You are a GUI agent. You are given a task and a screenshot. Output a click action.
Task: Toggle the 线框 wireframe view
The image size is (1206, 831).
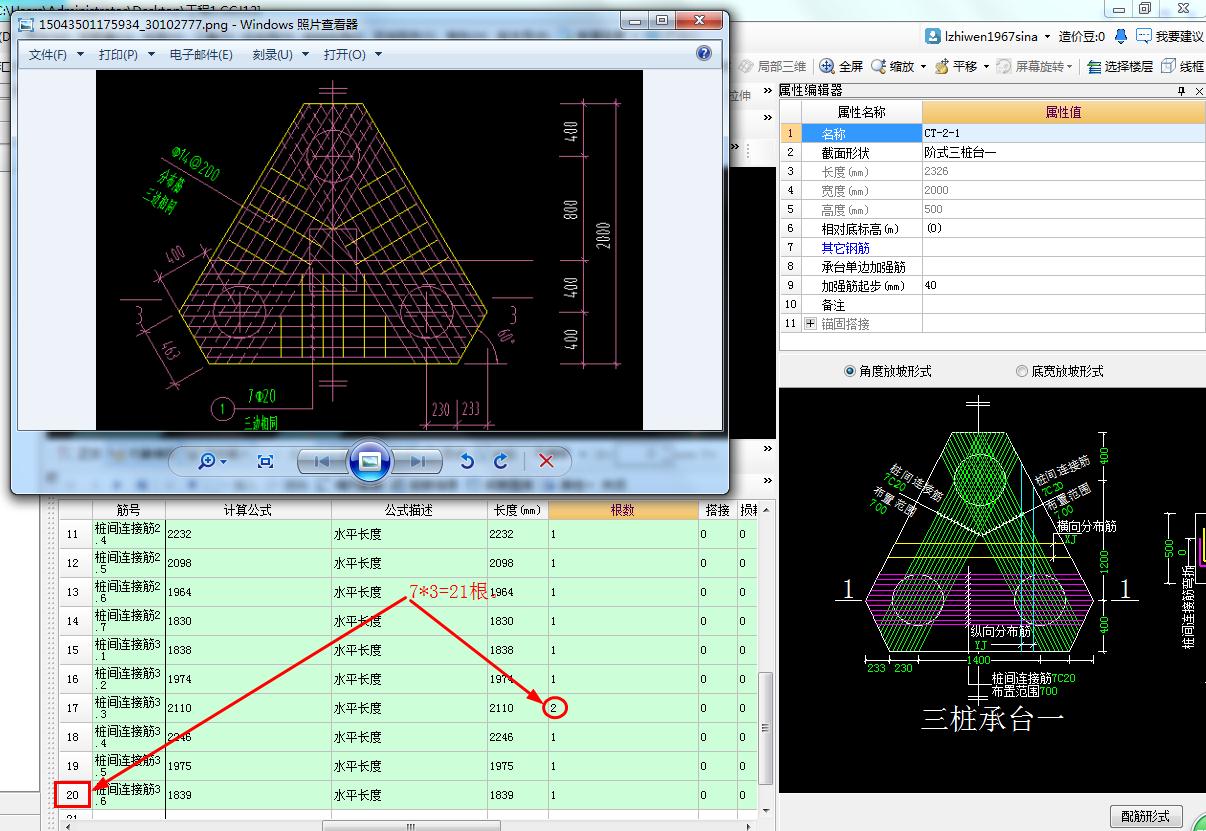(1182, 66)
